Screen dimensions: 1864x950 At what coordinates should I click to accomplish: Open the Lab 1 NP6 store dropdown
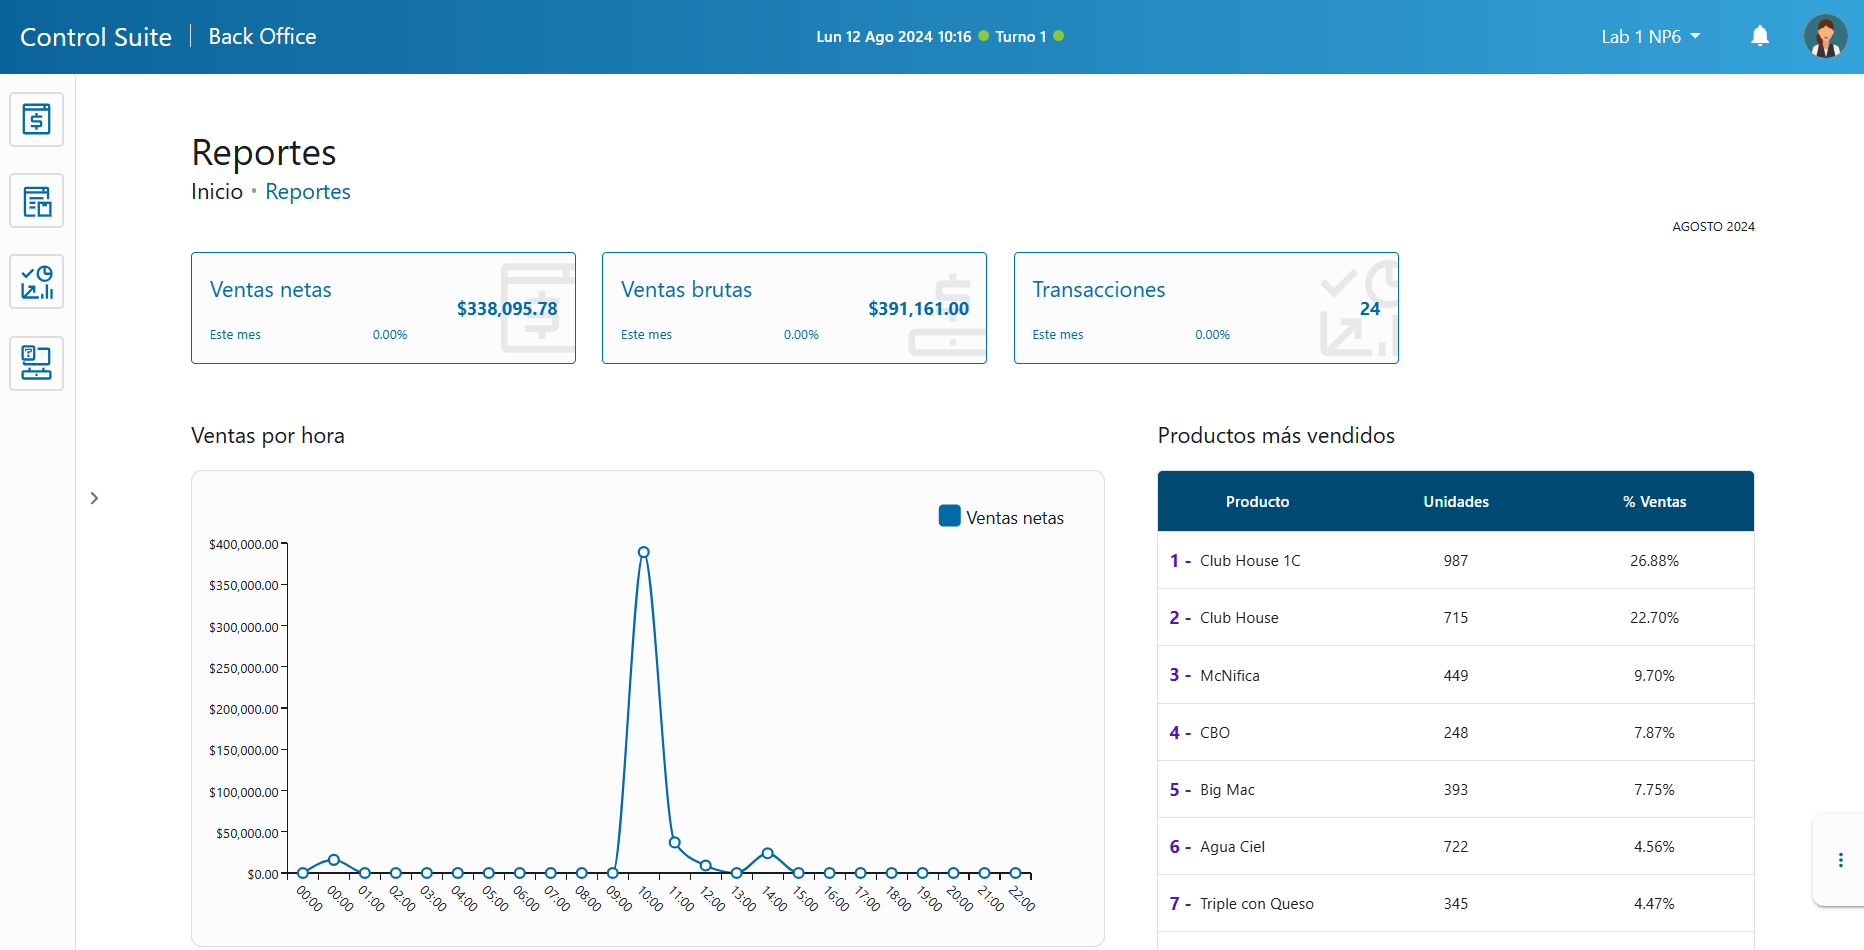[x=1650, y=37]
